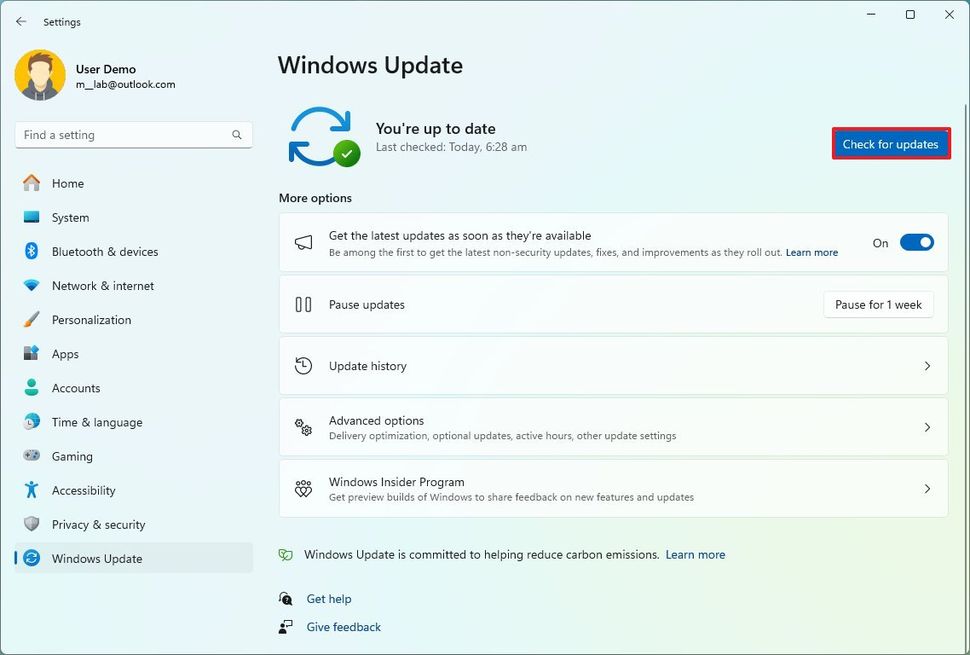Viewport: 970px width, 655px height.
Task: Open the carbon emissions Learn more link
Action: (x=695, y=554)
